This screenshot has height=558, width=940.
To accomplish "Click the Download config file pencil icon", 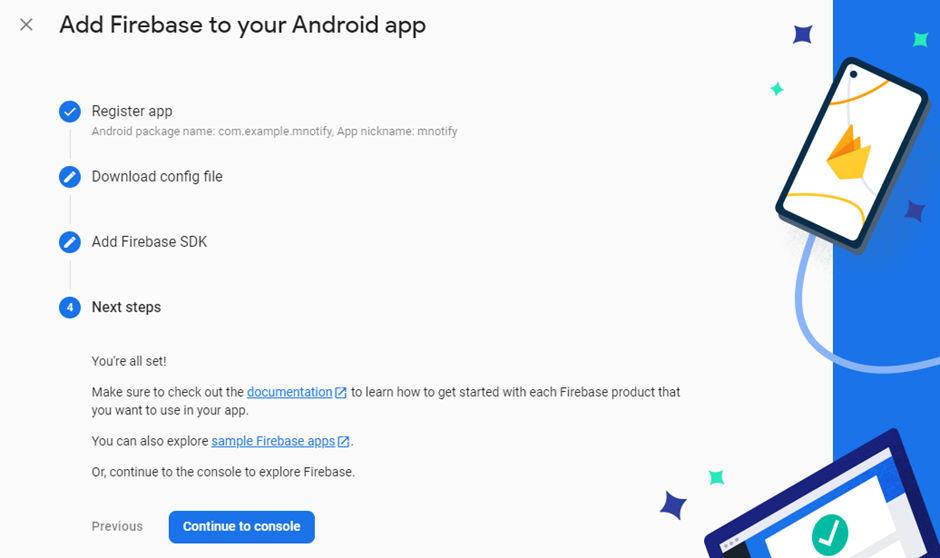I will coord(70,177).
